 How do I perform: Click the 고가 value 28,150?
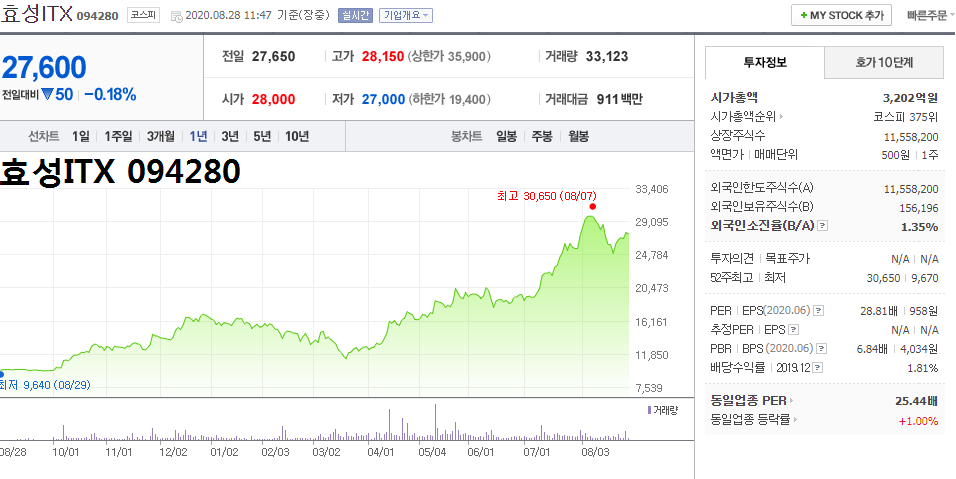pos(383,57)
